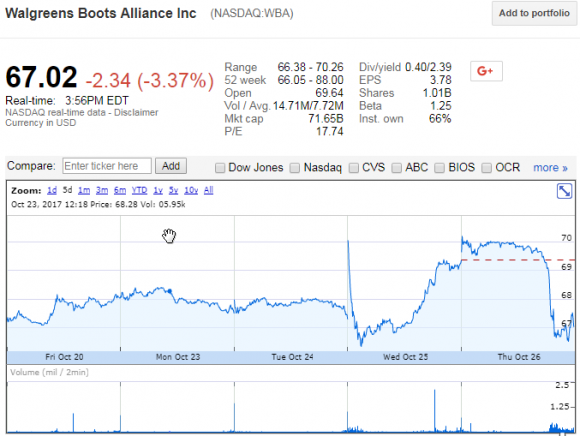The height and width of the screenshot is (436, 580).
Task: Click the Vol / Avg. value 14.71M/7.72M
Action: tap(308, 106)
